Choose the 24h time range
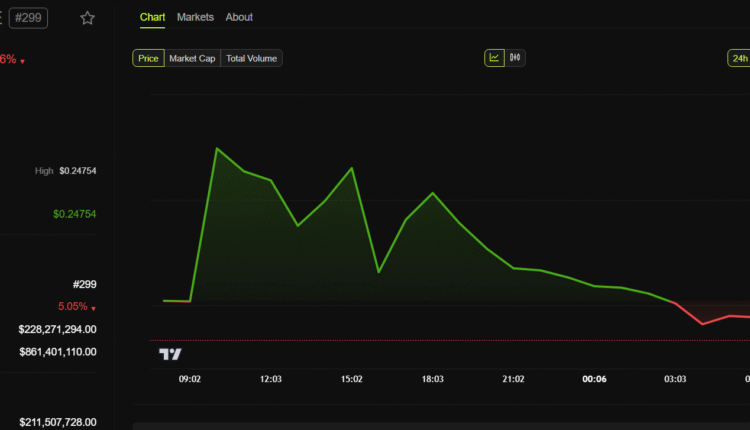 coord(738,59)
